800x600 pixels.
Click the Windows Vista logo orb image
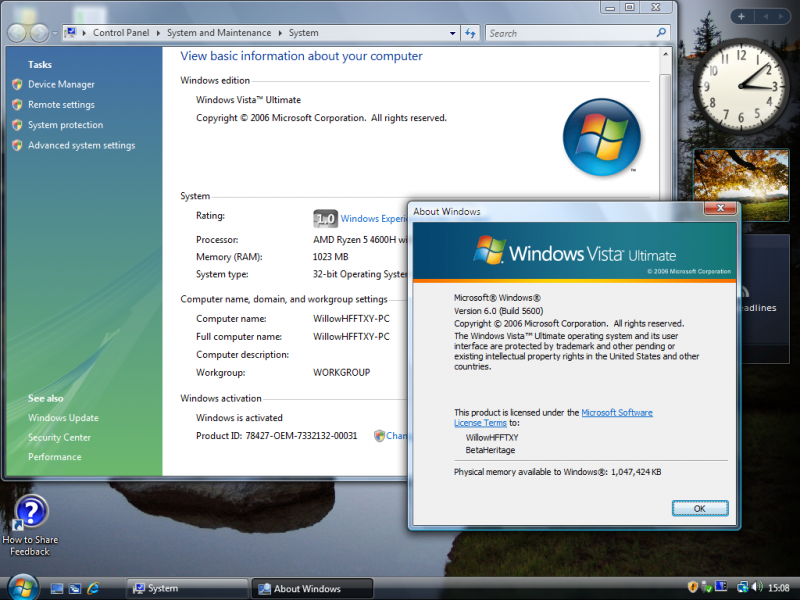tap(602, 137)
